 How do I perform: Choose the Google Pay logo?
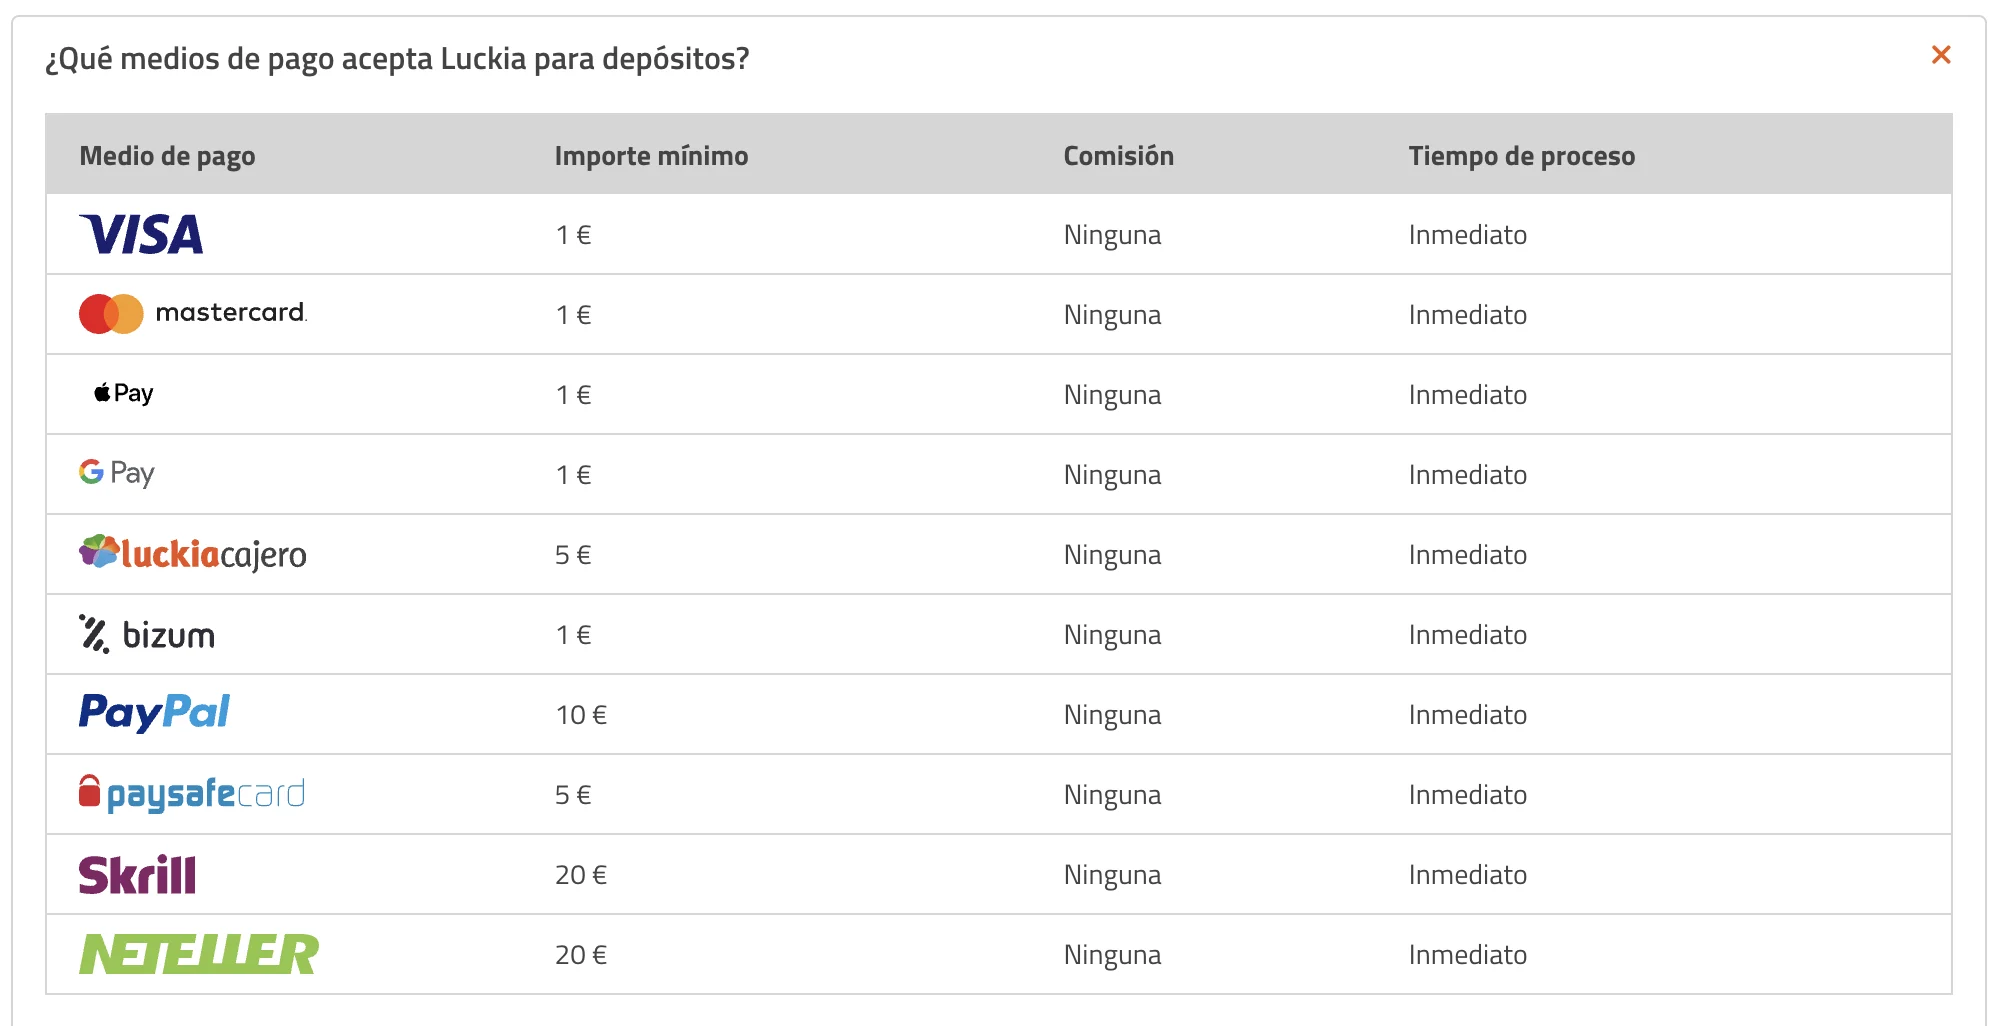tap(117, 473)
